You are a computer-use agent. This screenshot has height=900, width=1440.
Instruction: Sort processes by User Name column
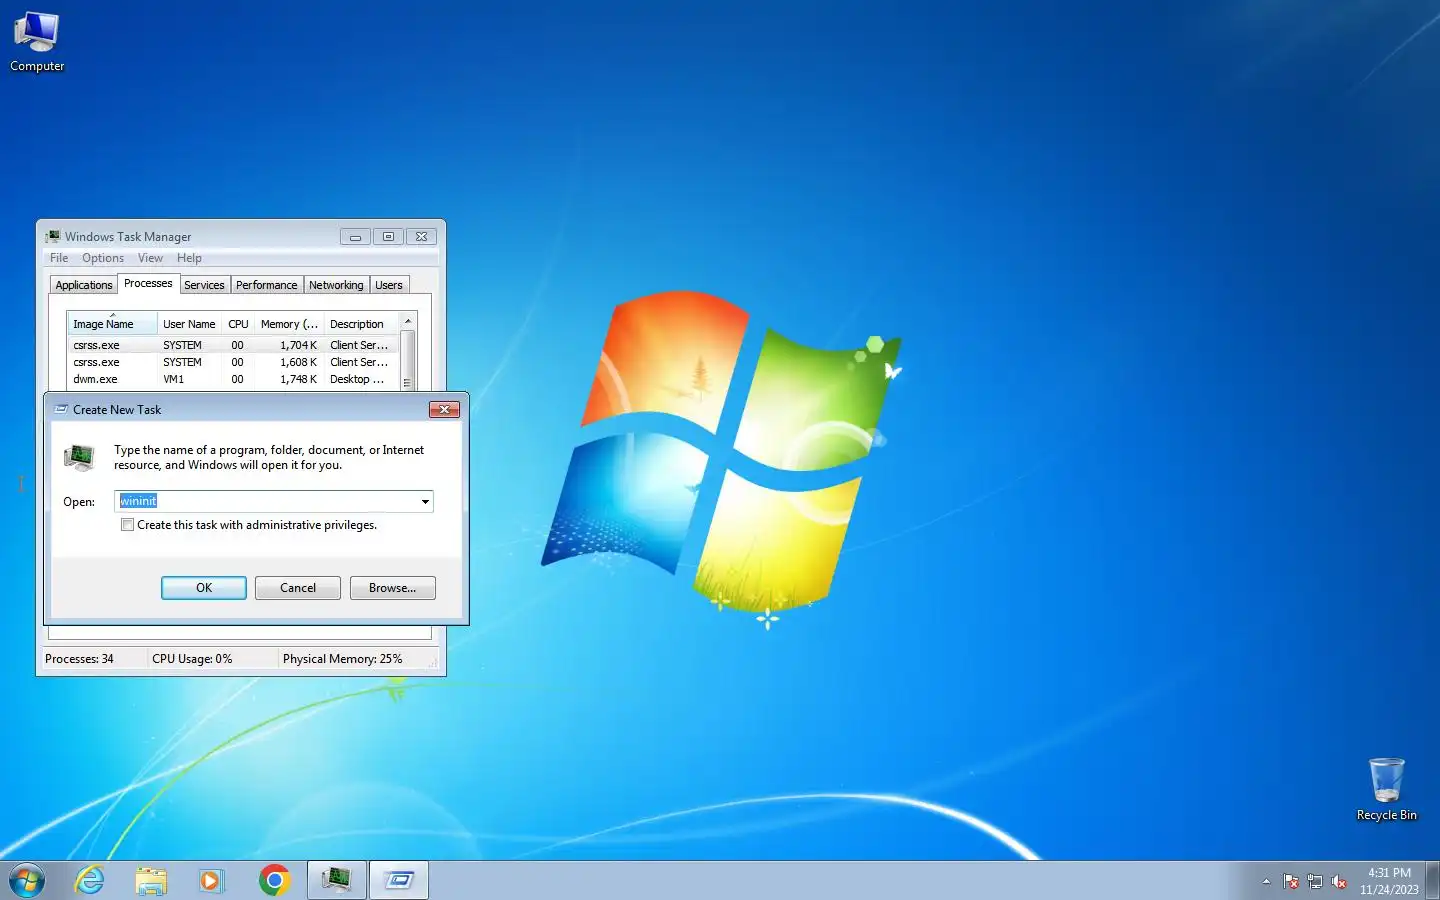click(x=189, y=324)
